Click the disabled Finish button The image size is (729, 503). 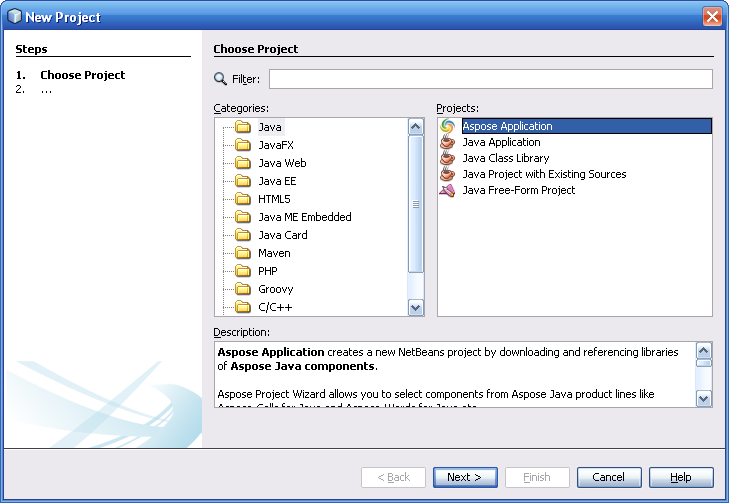point(537,477)
